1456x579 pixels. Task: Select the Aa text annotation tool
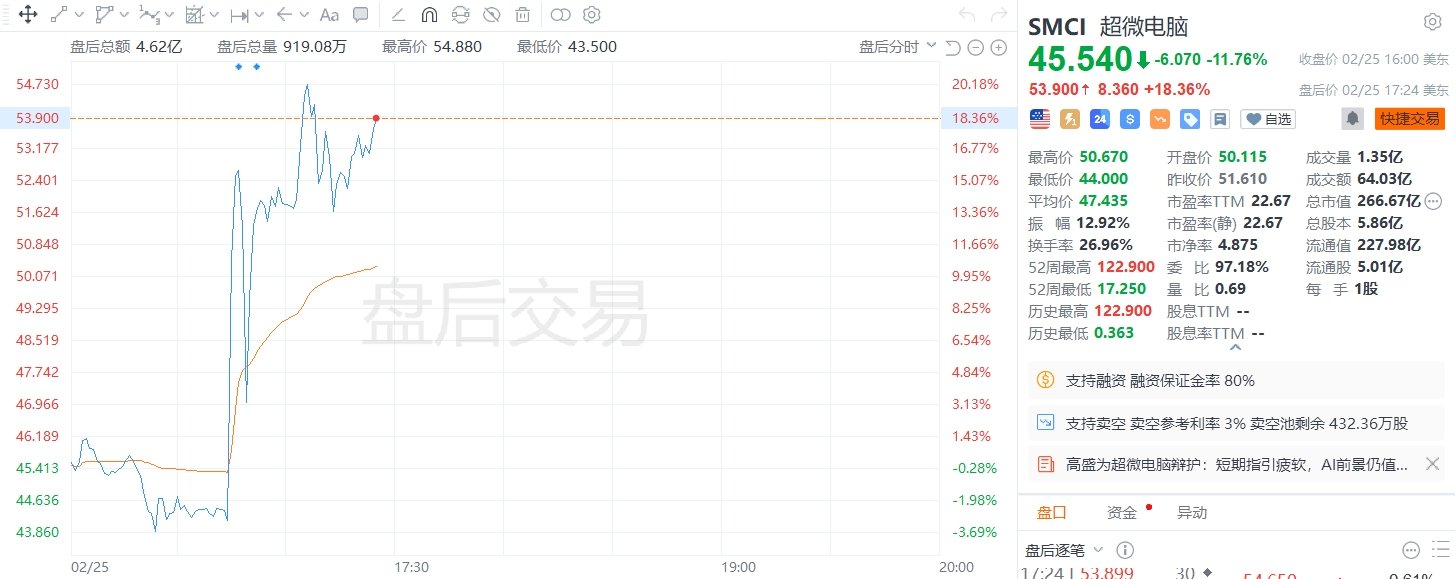point(329,15)
